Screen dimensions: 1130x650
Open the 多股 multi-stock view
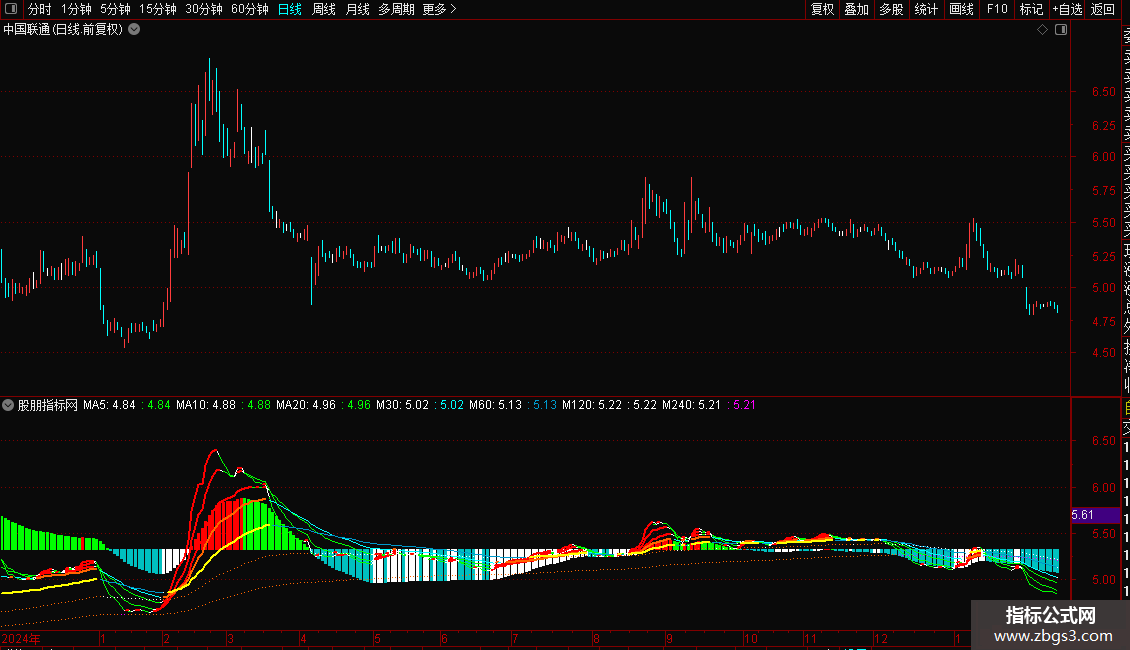click(891, 9)
